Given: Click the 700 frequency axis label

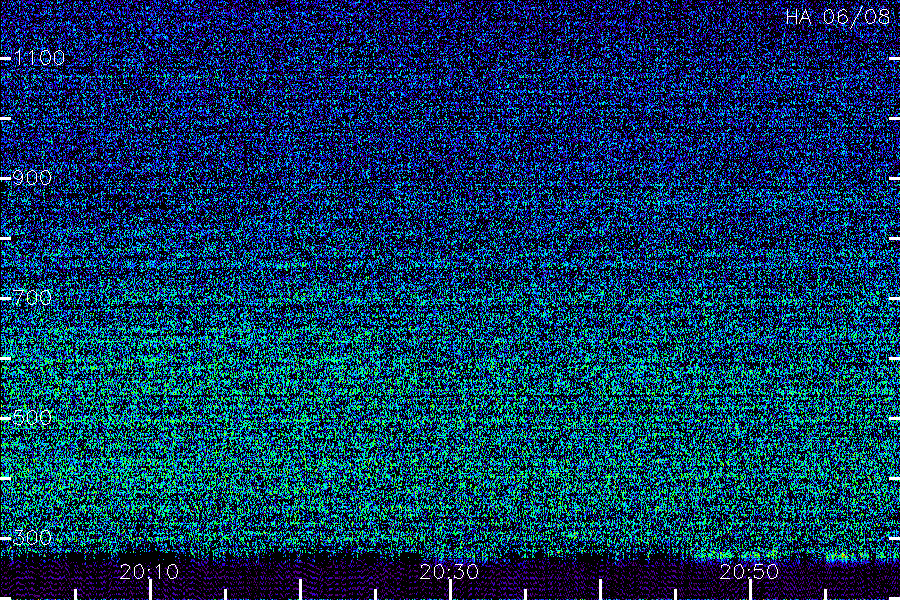Looking at the screenshot, I should coord(32,298).
